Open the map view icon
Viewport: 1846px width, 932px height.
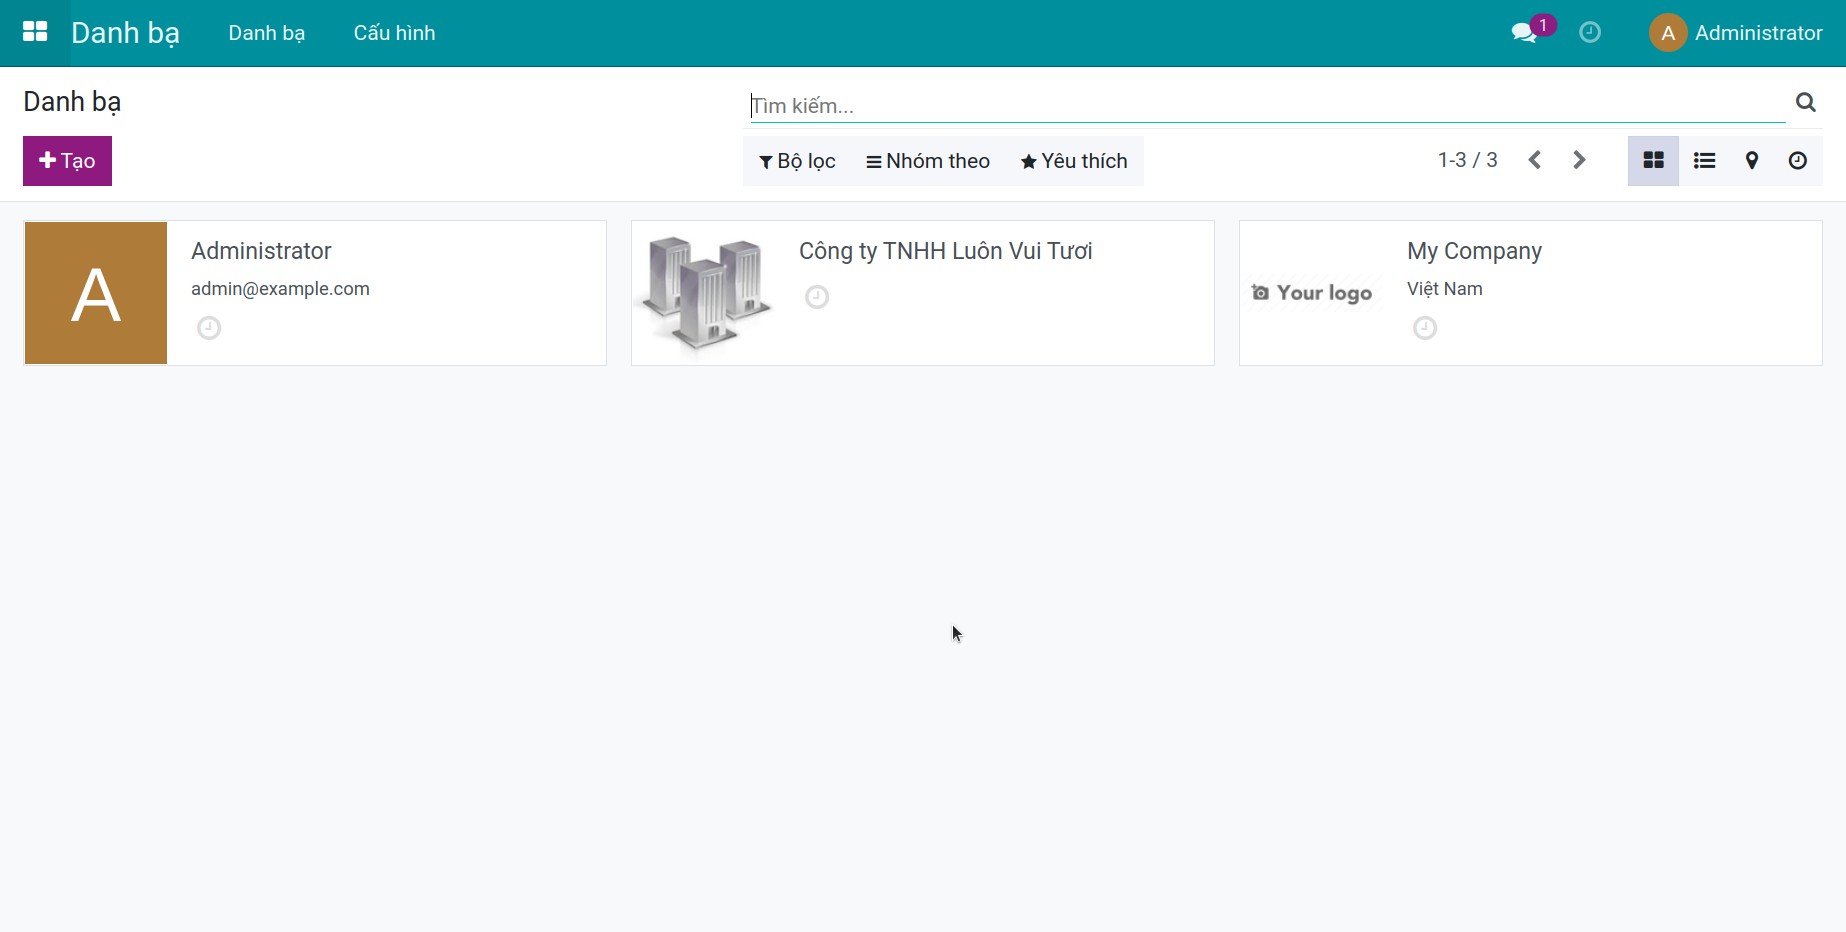pyautogui.click(x=1752, y=160)
